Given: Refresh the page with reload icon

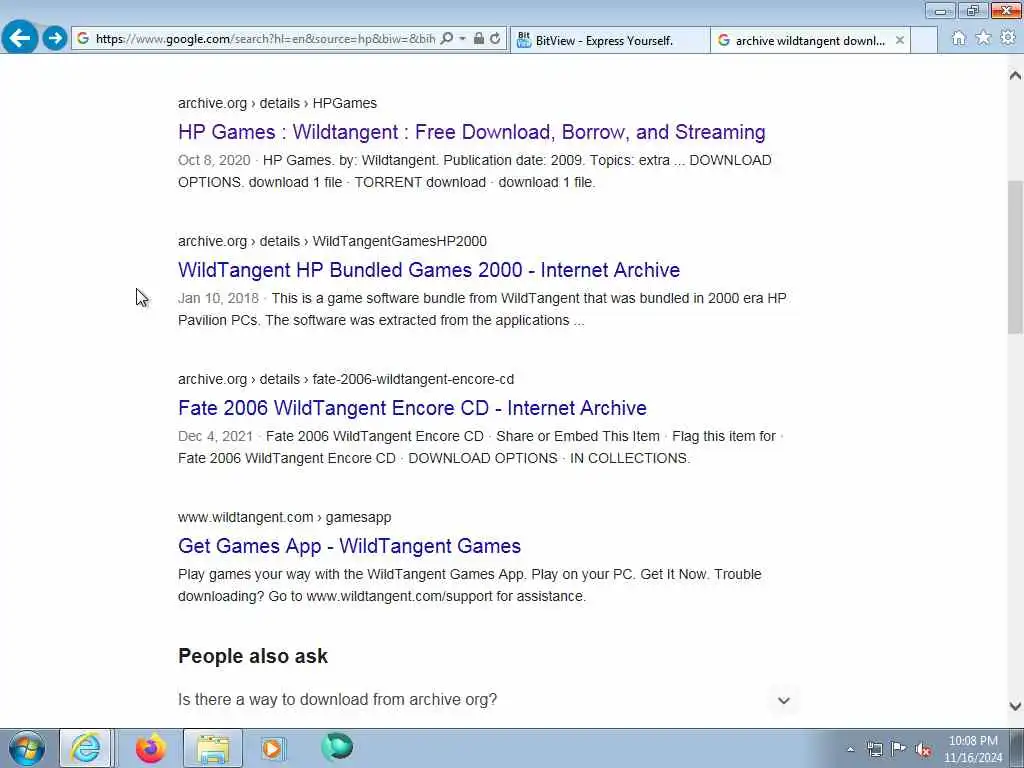Looking at the screenshot, I should 496,39.
